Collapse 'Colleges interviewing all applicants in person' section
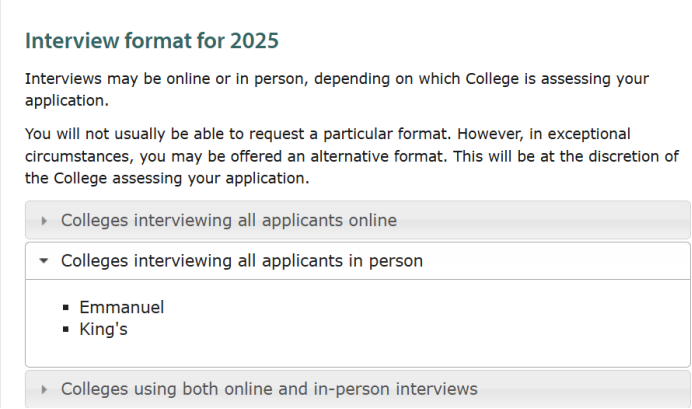 click(x=241, y=261)
